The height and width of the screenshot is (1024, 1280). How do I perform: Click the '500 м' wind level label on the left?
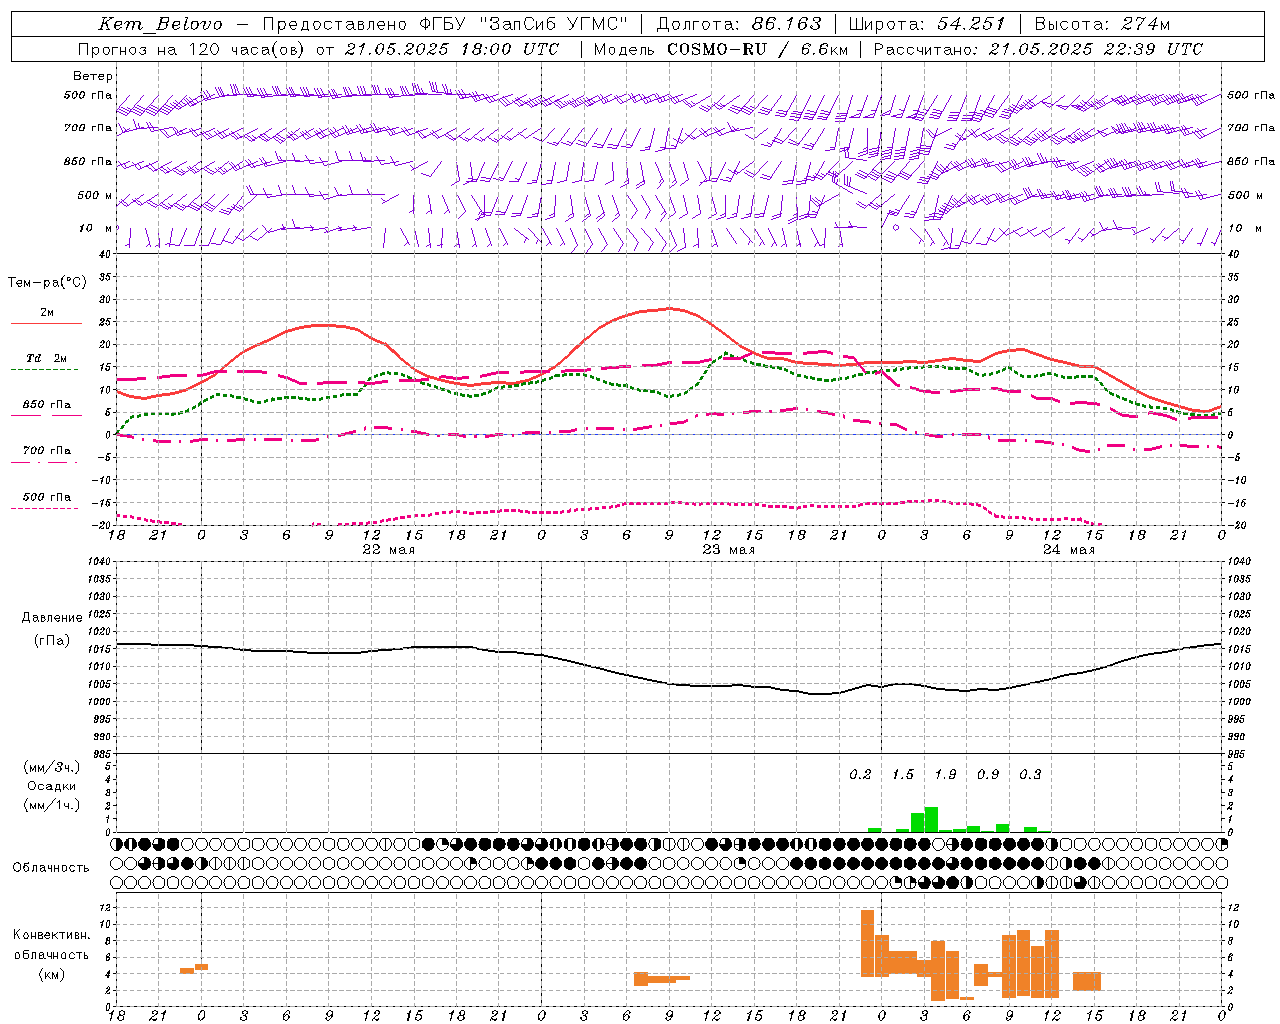click(95, 195)
